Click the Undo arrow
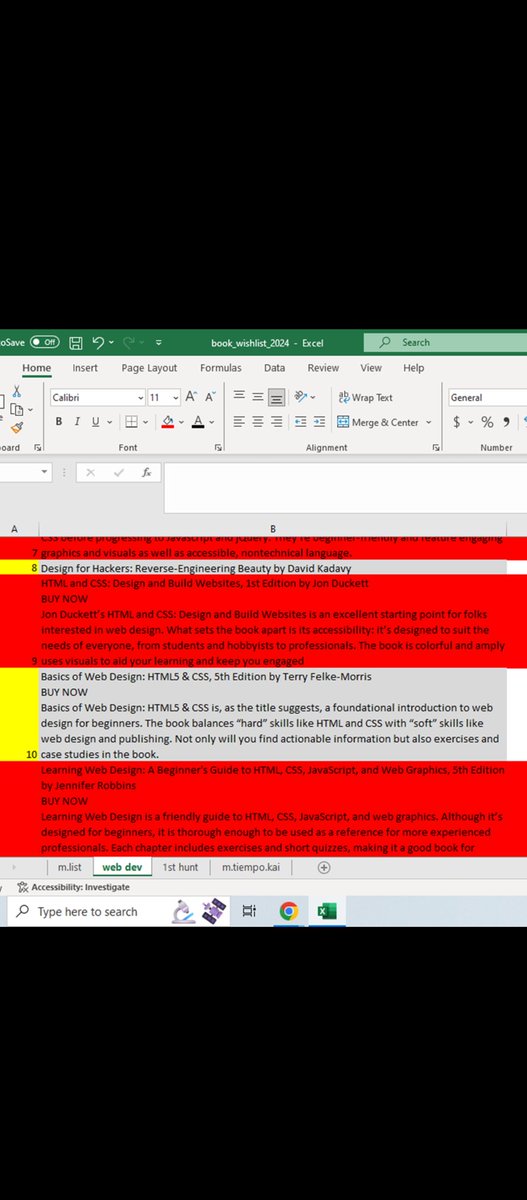The width and height of the screenshot is (527, 1200). [98, 342]
